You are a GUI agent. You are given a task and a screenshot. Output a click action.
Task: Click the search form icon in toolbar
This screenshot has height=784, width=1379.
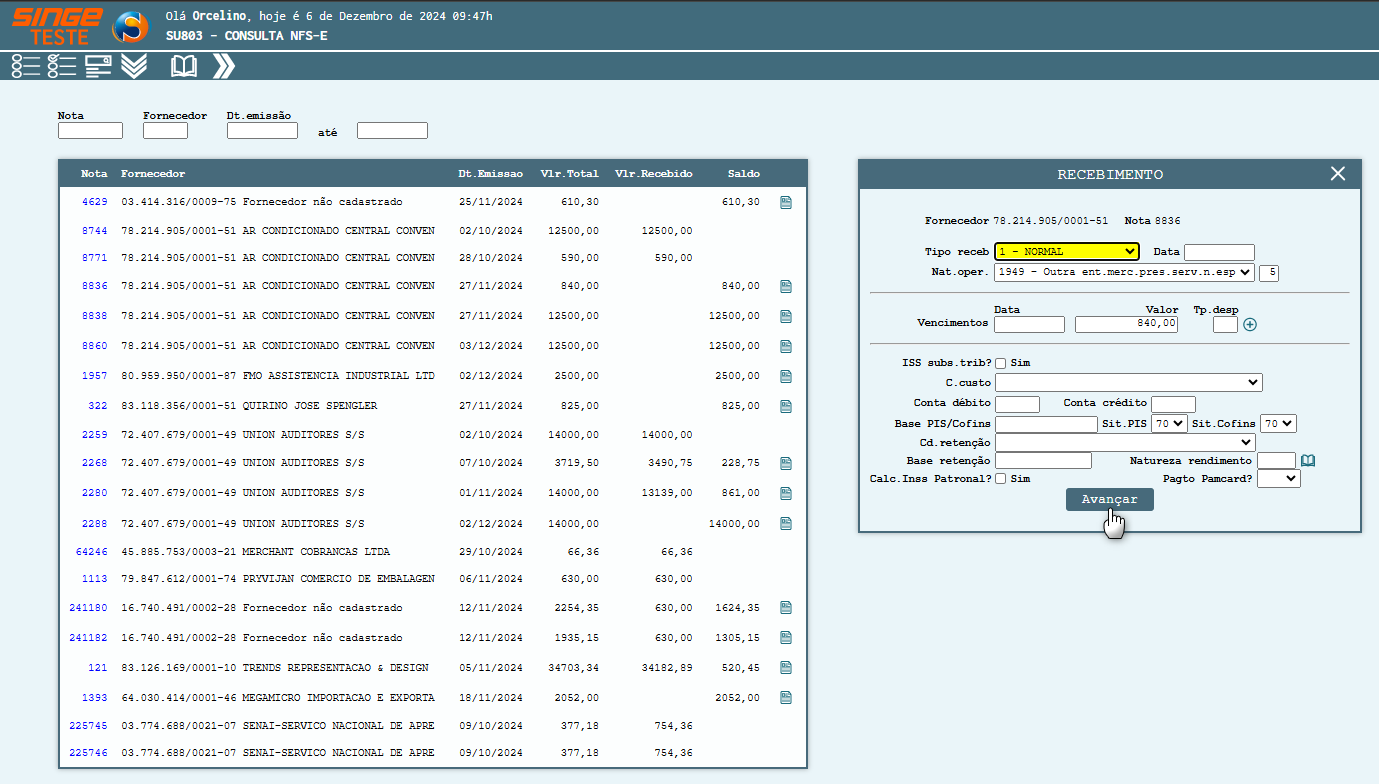pyautogui.click(x=98, y=66)
